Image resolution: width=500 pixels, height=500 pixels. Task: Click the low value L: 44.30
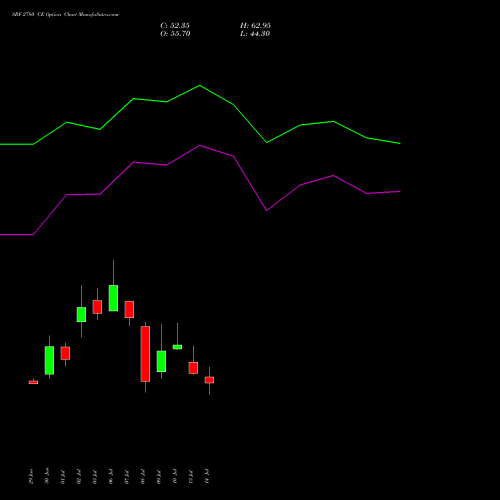click(255, 34)
